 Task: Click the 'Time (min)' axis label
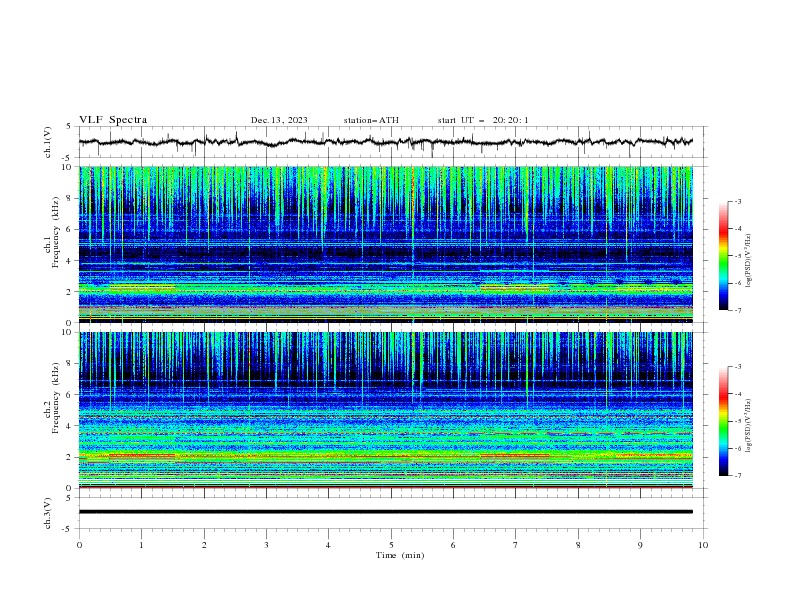tap(400, 555)
